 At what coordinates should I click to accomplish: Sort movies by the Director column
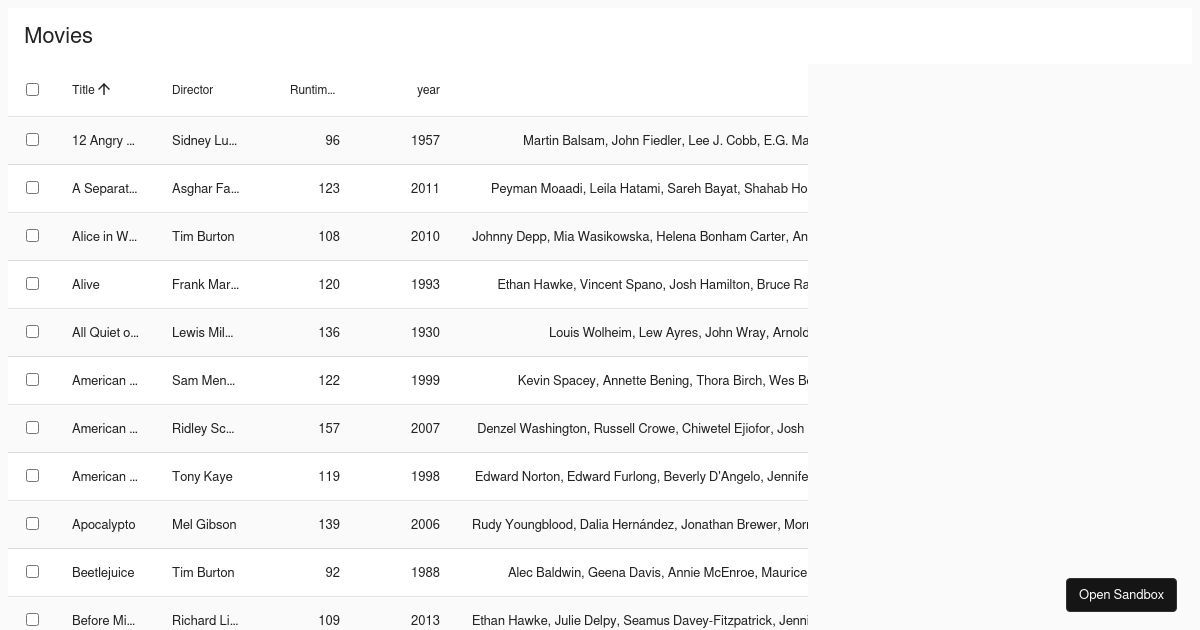tap(192, 90)
